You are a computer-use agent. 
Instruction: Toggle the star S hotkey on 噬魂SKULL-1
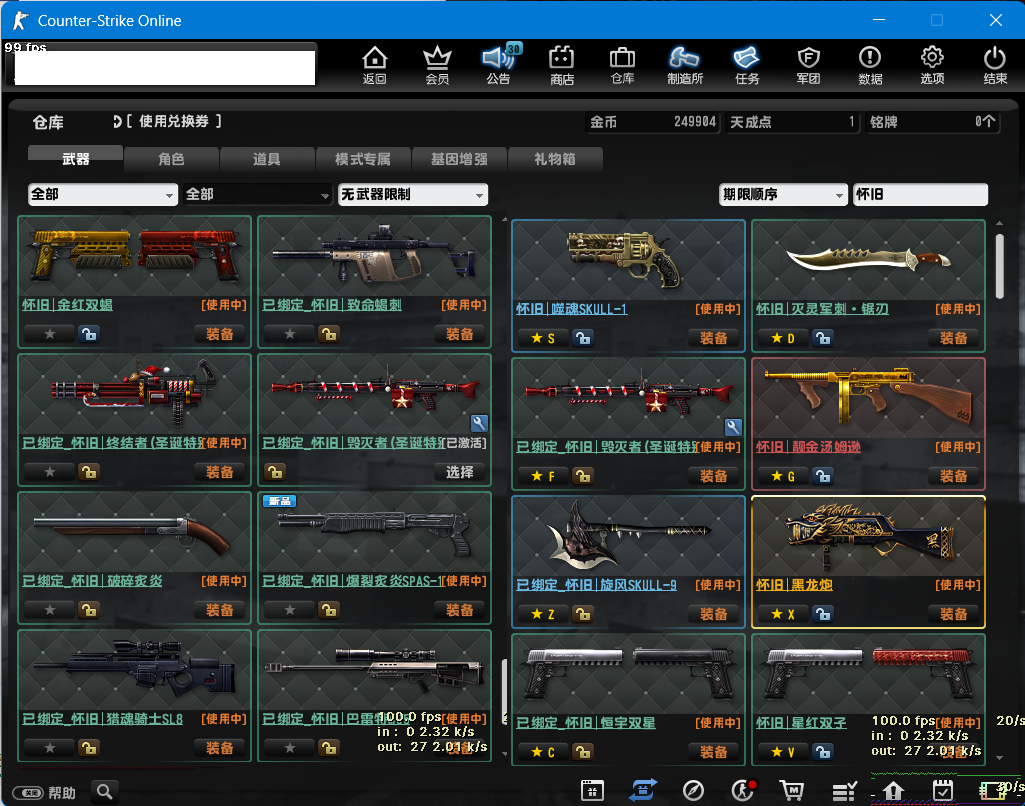point(543,338)
